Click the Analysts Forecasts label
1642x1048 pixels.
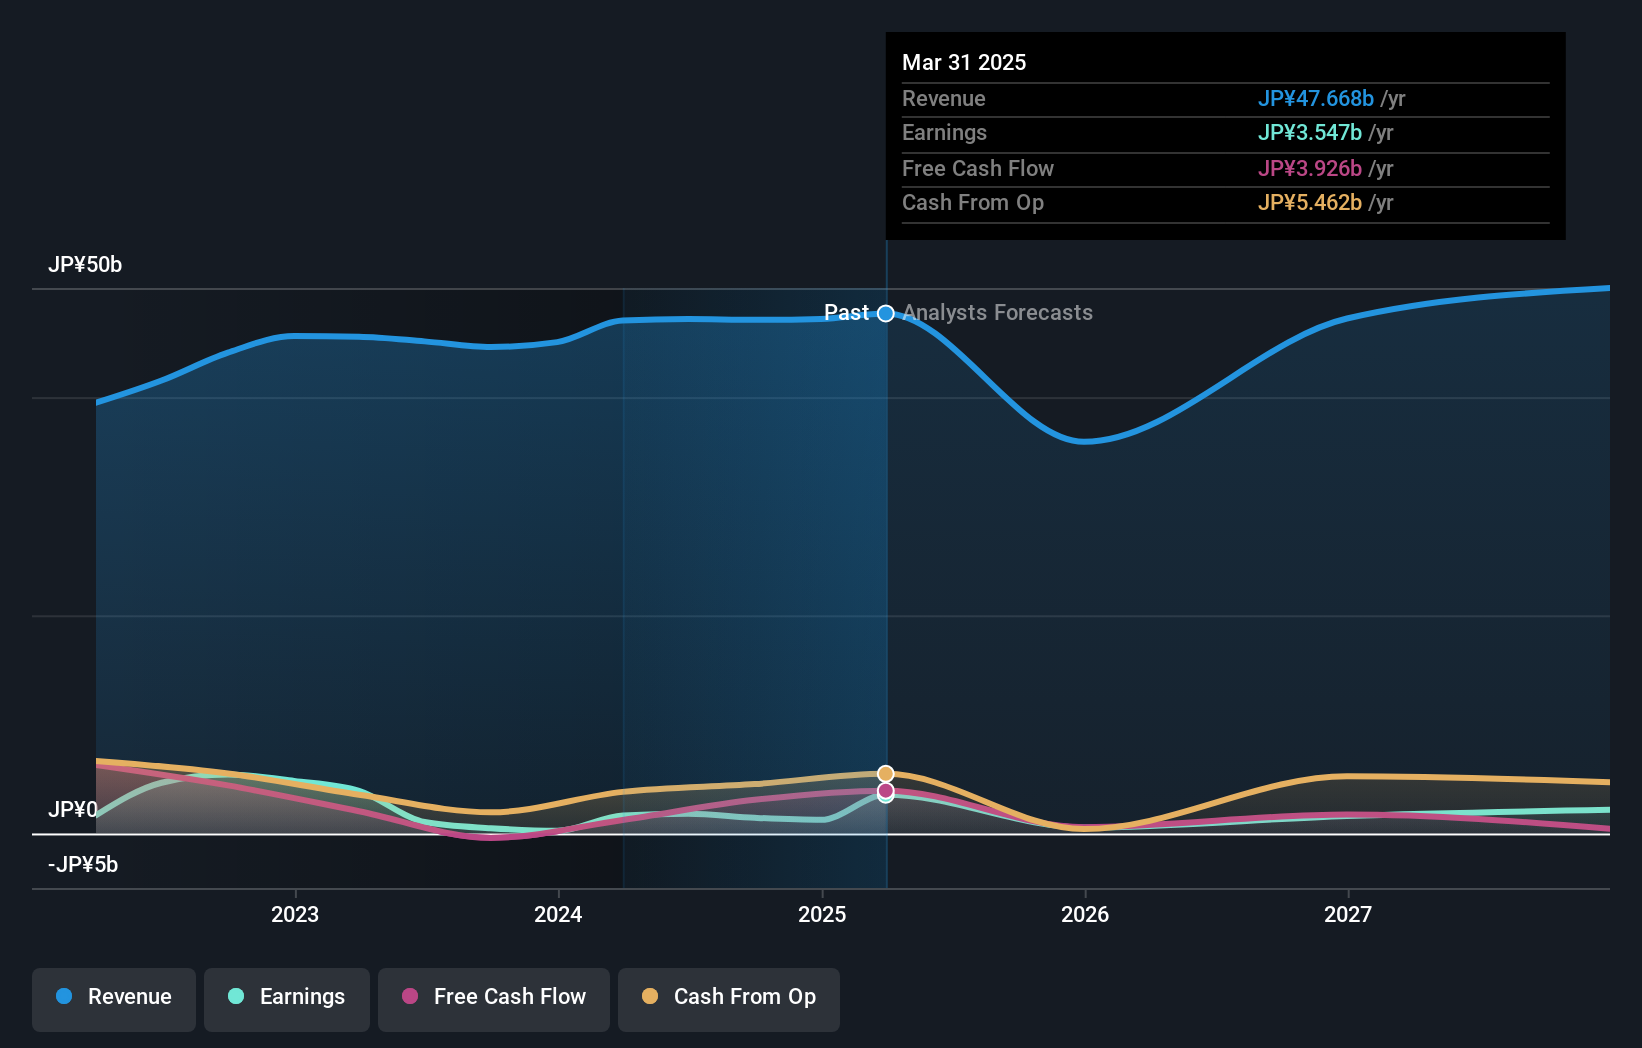tap(998, 313)
